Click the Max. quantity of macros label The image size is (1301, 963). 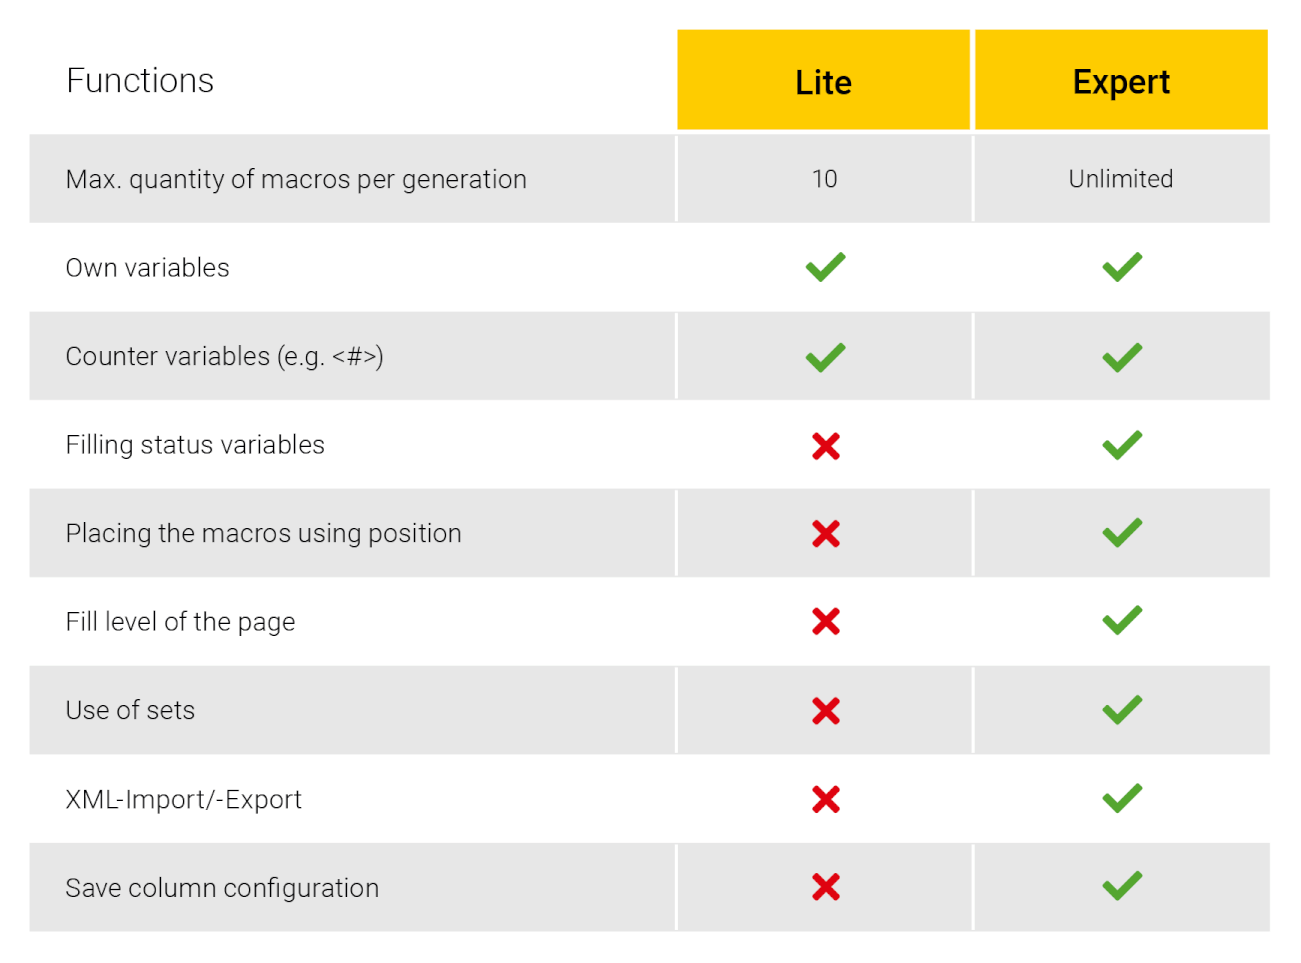296,179
